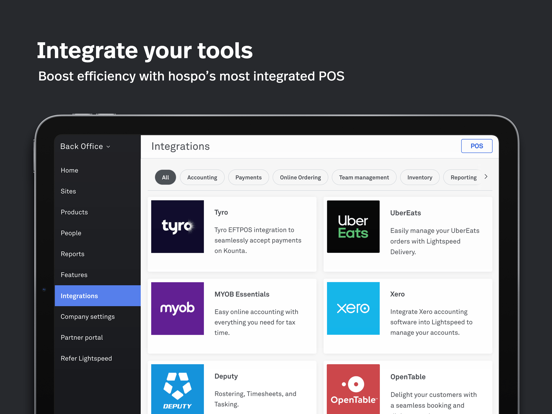Click 'Rostering, Timesheets, and Tasking' text
The height and width of the screenshot is (414, 552).
tap(255, 399)
